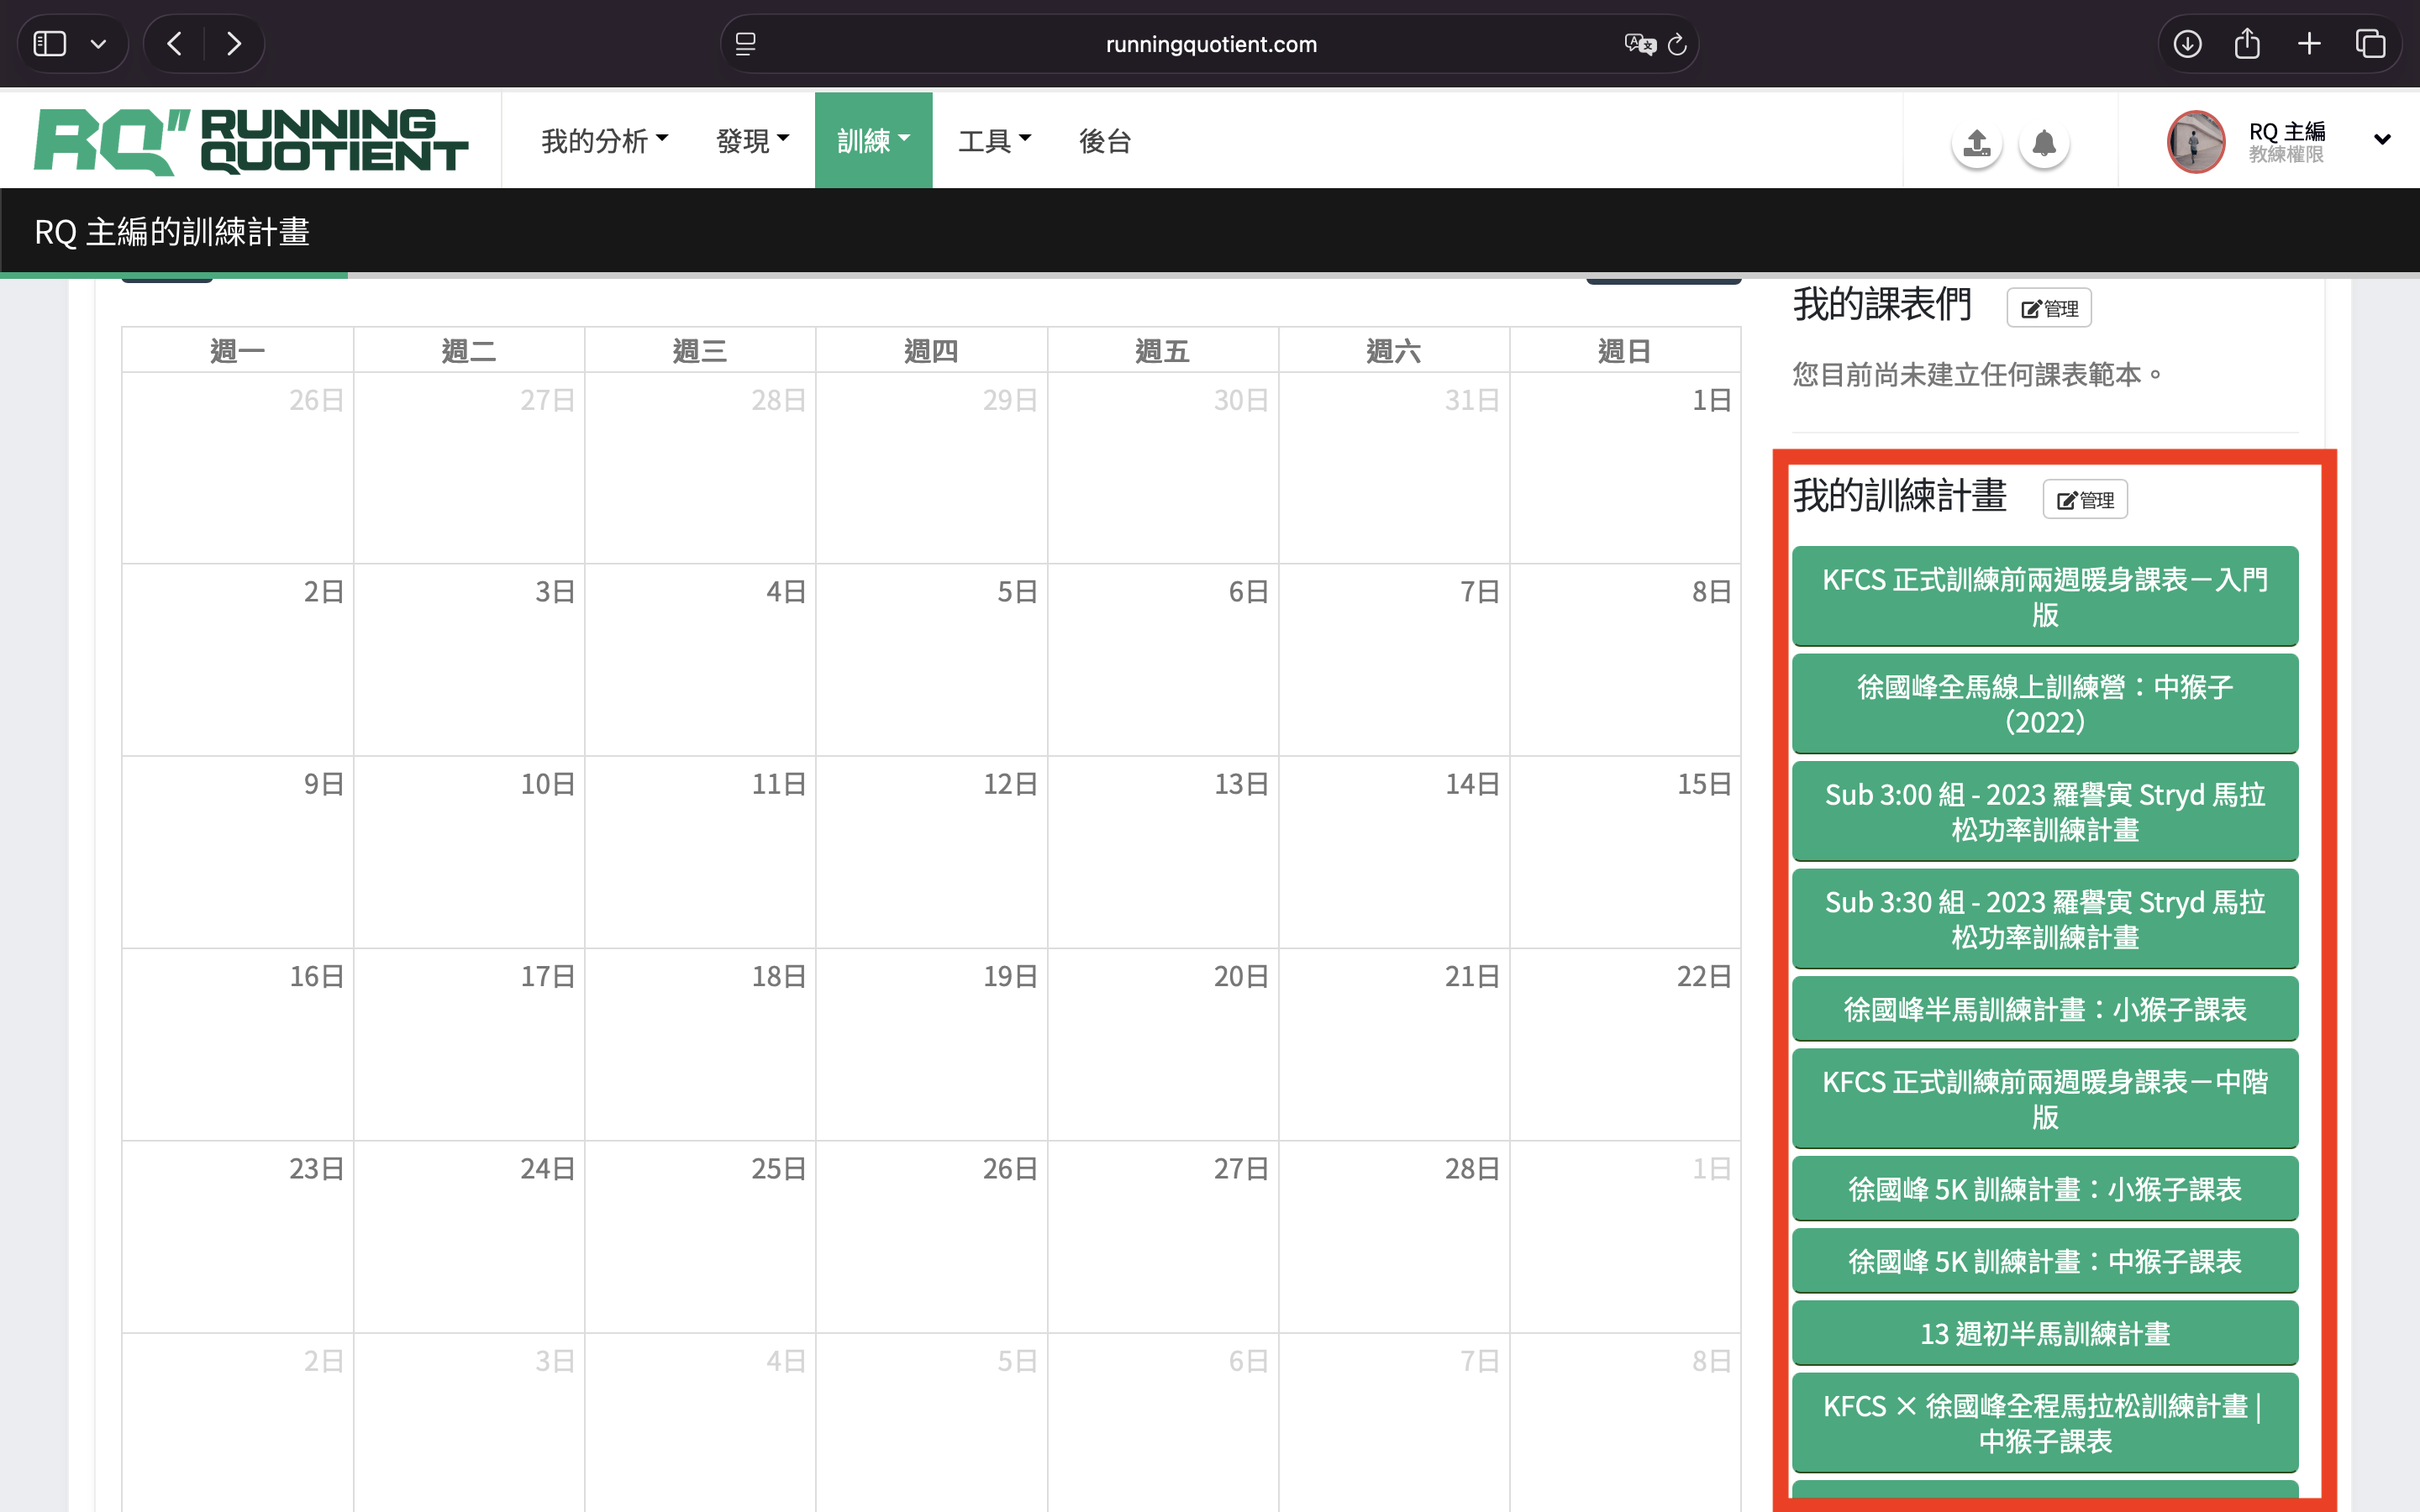Select the 13 週初半馬訓練計畫 plan
Image resolution: width=2420 pixels, height=1512 pixels.
(x=2044, y=1333)
